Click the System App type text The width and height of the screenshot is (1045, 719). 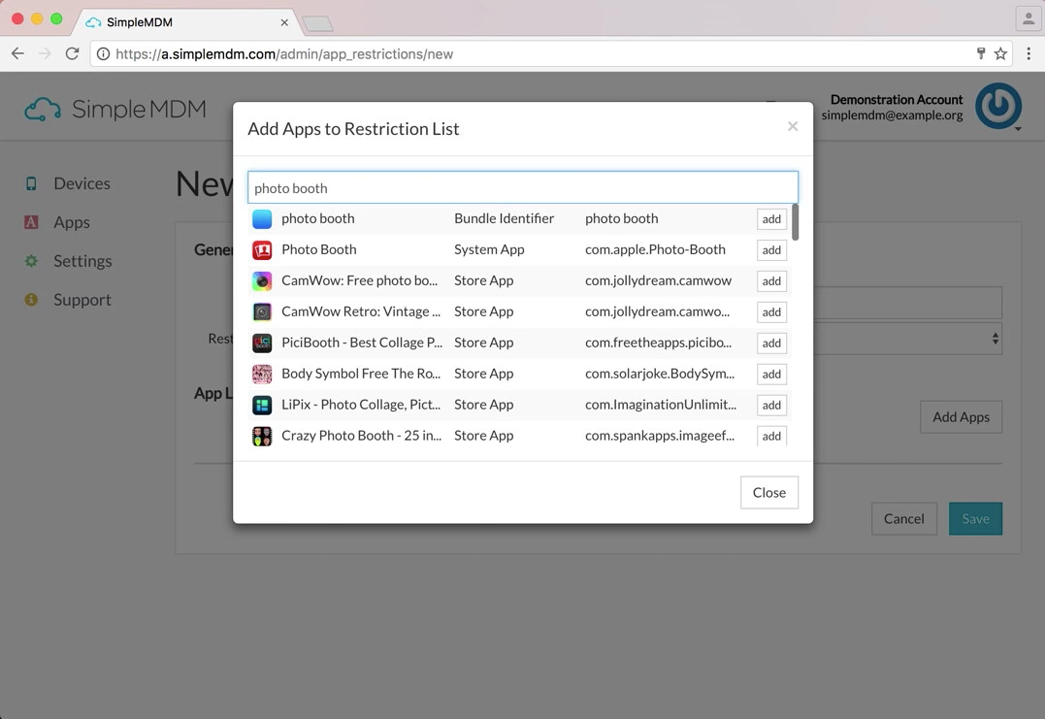[489, 249]
